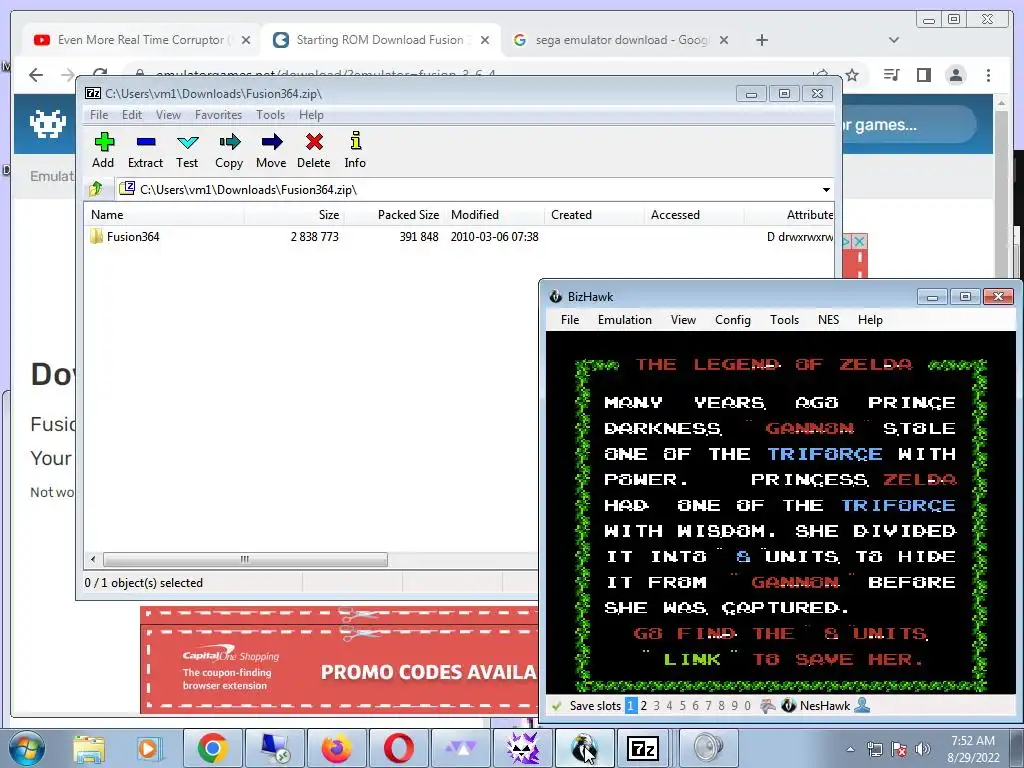Image resolution: width=1024 pixels, height=768 pixels.
Task: Open a new Chrome tab
Action: tap(761, 40)
